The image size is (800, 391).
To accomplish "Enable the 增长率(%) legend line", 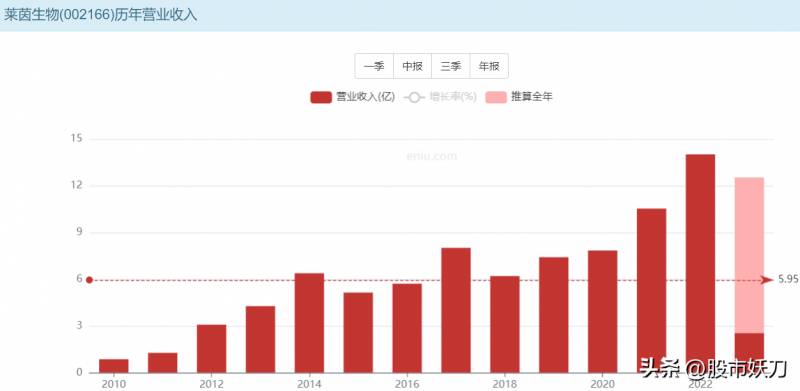I will point(440,97).
